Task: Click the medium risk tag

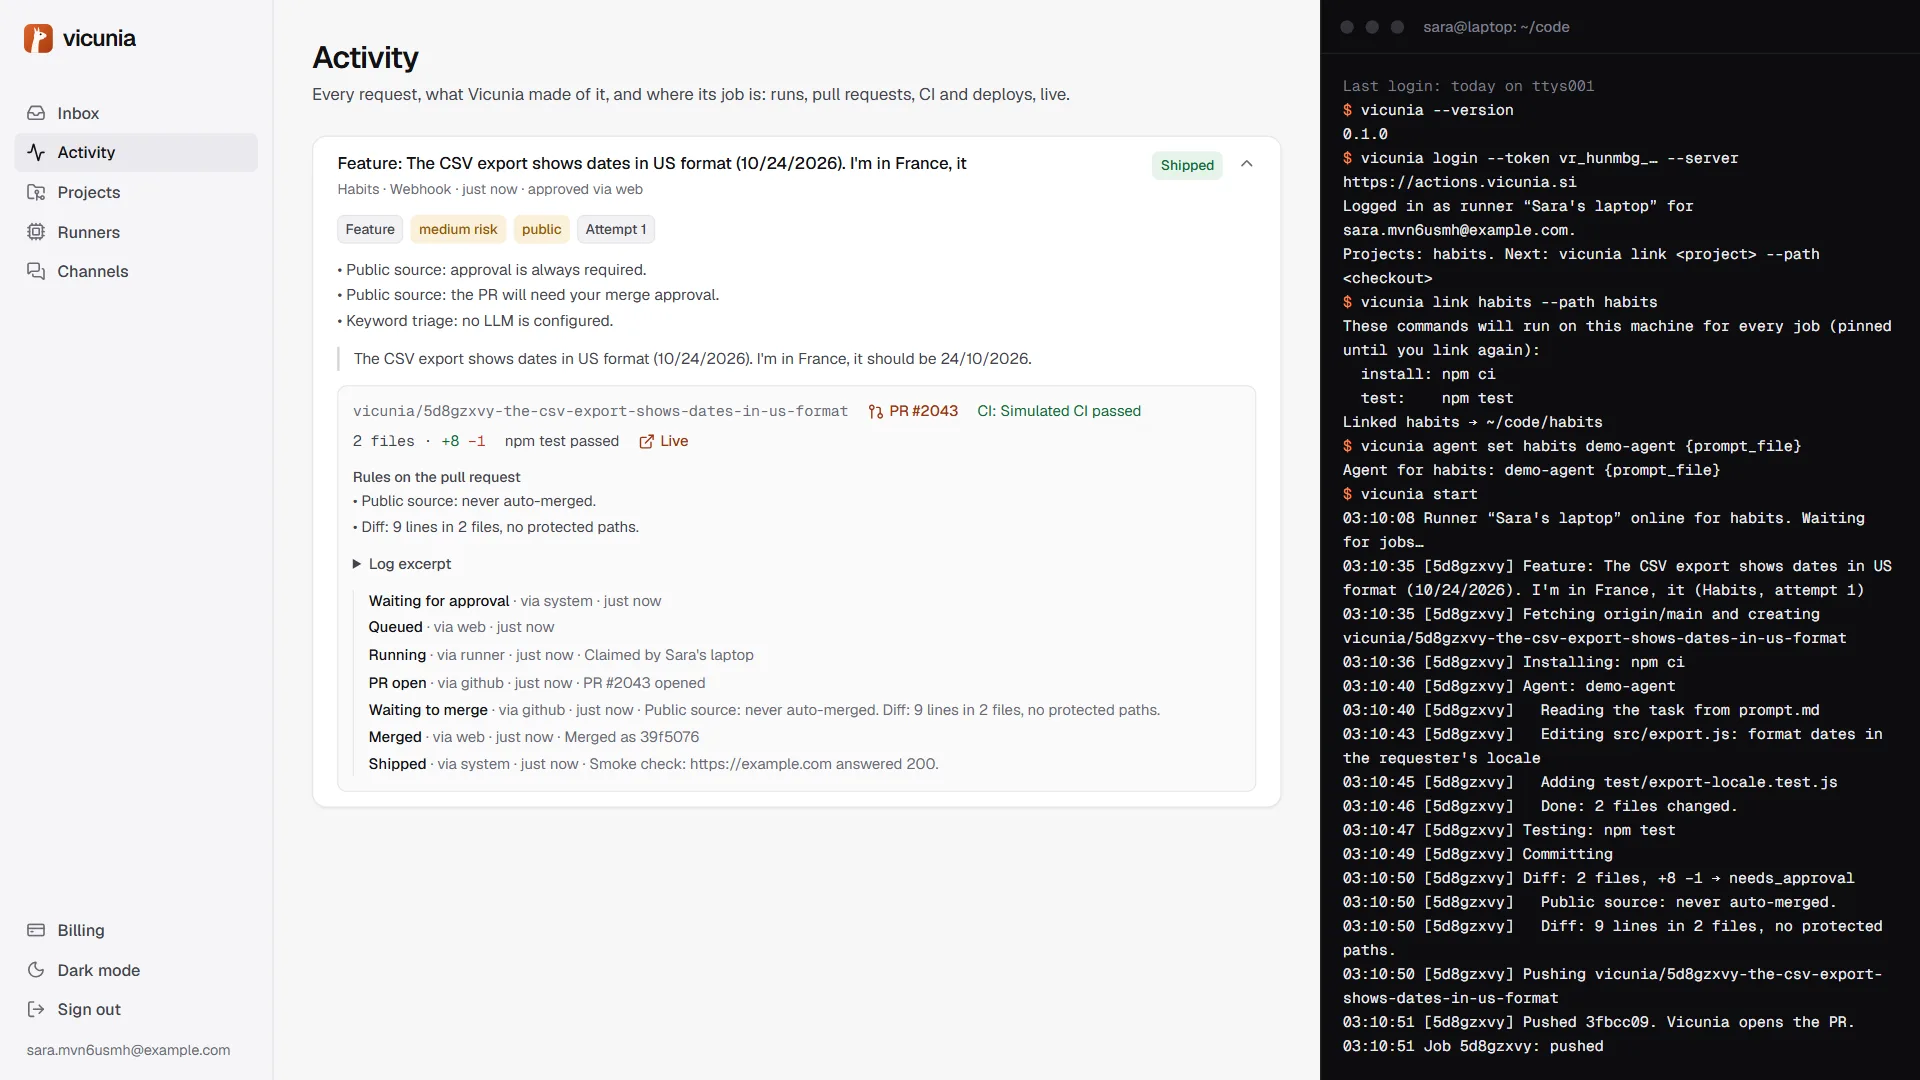Action: 458,229
